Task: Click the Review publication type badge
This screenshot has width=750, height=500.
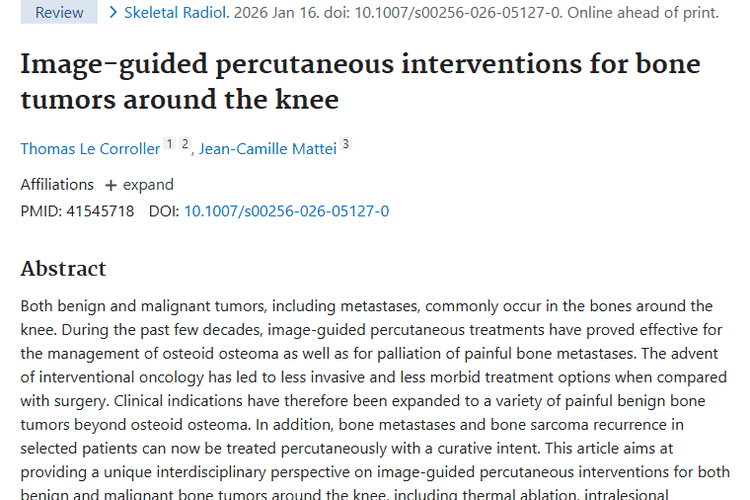Action: tap(59, 12)
